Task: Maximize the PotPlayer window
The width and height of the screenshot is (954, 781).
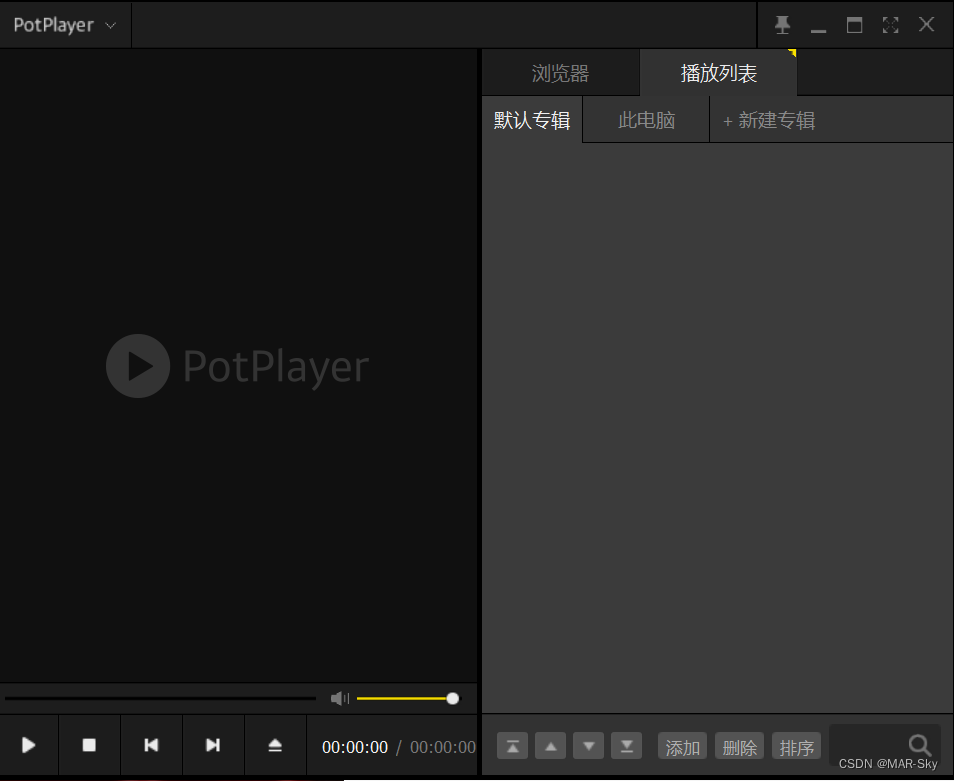Action: point(854,25)
